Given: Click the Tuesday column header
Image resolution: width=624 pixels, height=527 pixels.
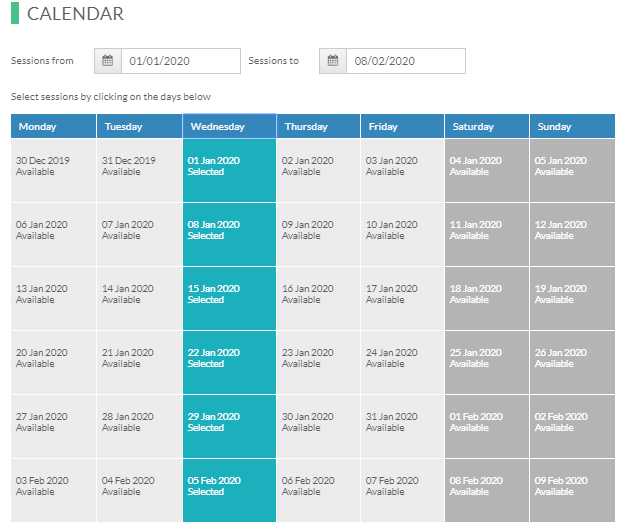Looking at the screenshot, I should (x=139, y=126).
